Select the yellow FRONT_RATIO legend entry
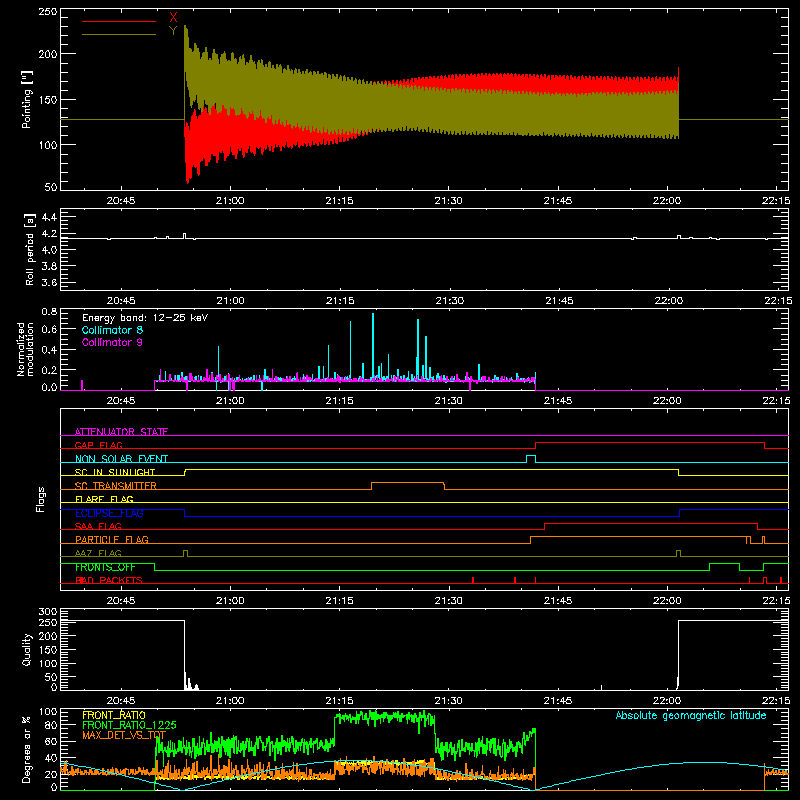 point(114,715)
